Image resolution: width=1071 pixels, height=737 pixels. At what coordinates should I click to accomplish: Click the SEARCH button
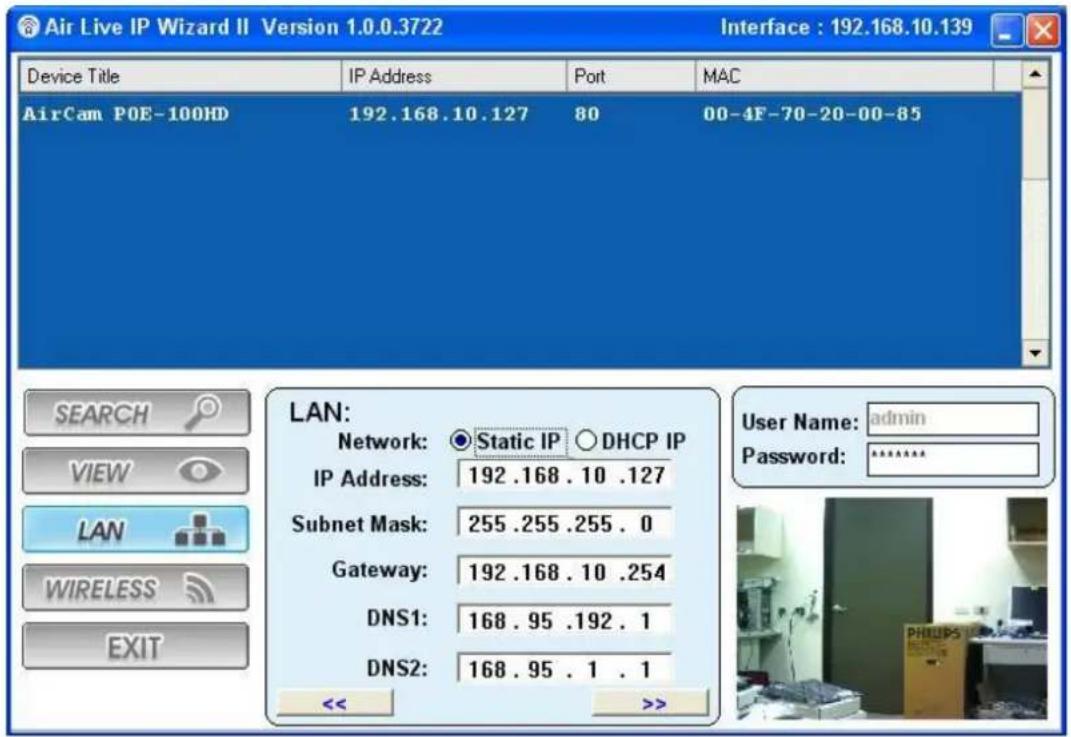point(137,413)
